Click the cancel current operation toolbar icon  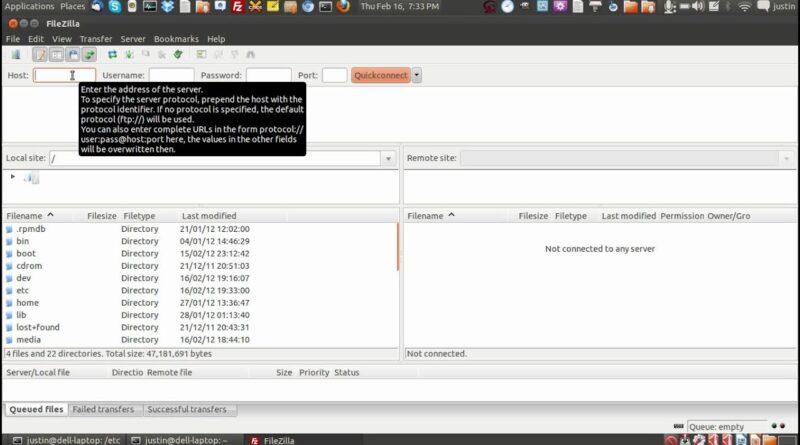146,55
